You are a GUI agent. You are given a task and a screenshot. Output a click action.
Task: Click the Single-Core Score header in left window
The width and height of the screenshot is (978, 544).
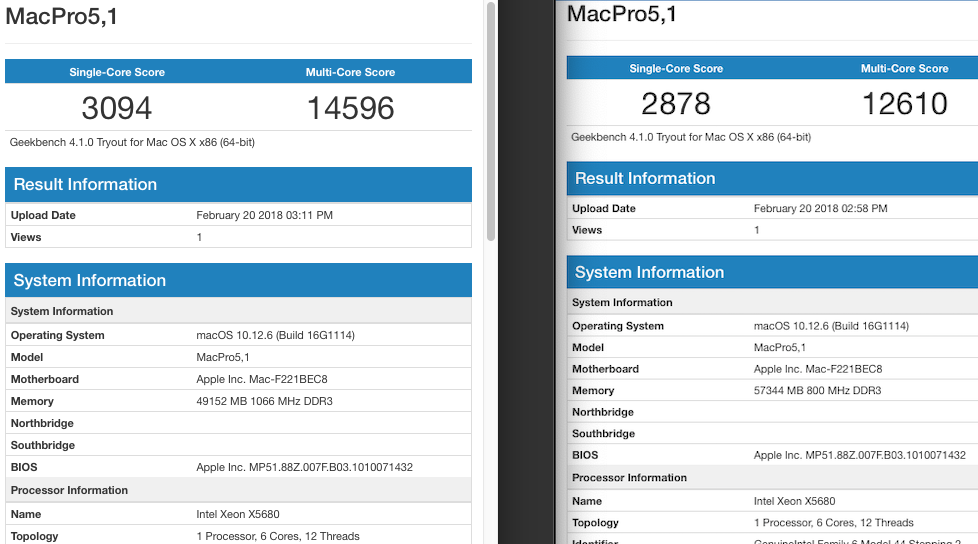pos(117,72)
